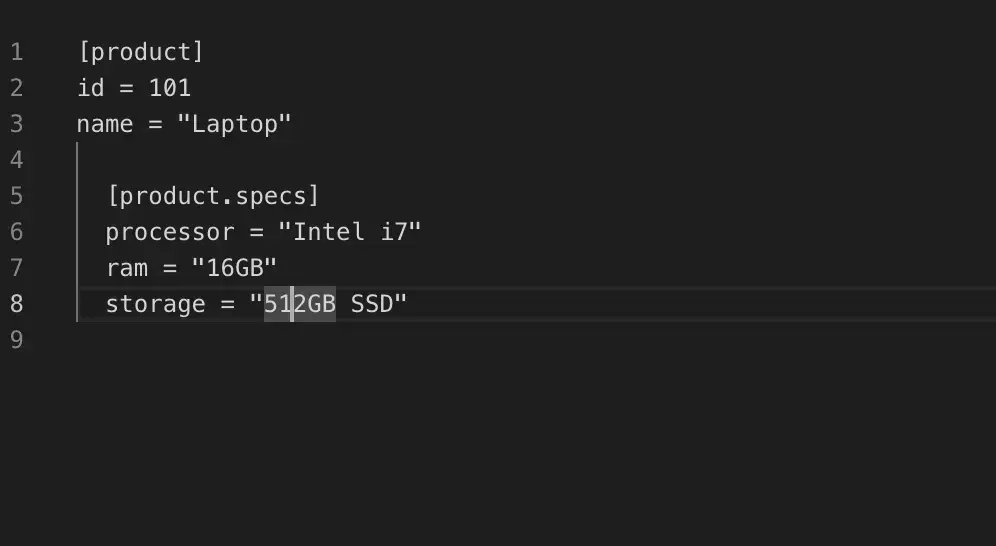Click line number 5 in the gutter
This screenshot has width=996, height=546.
tap(16, 196)
